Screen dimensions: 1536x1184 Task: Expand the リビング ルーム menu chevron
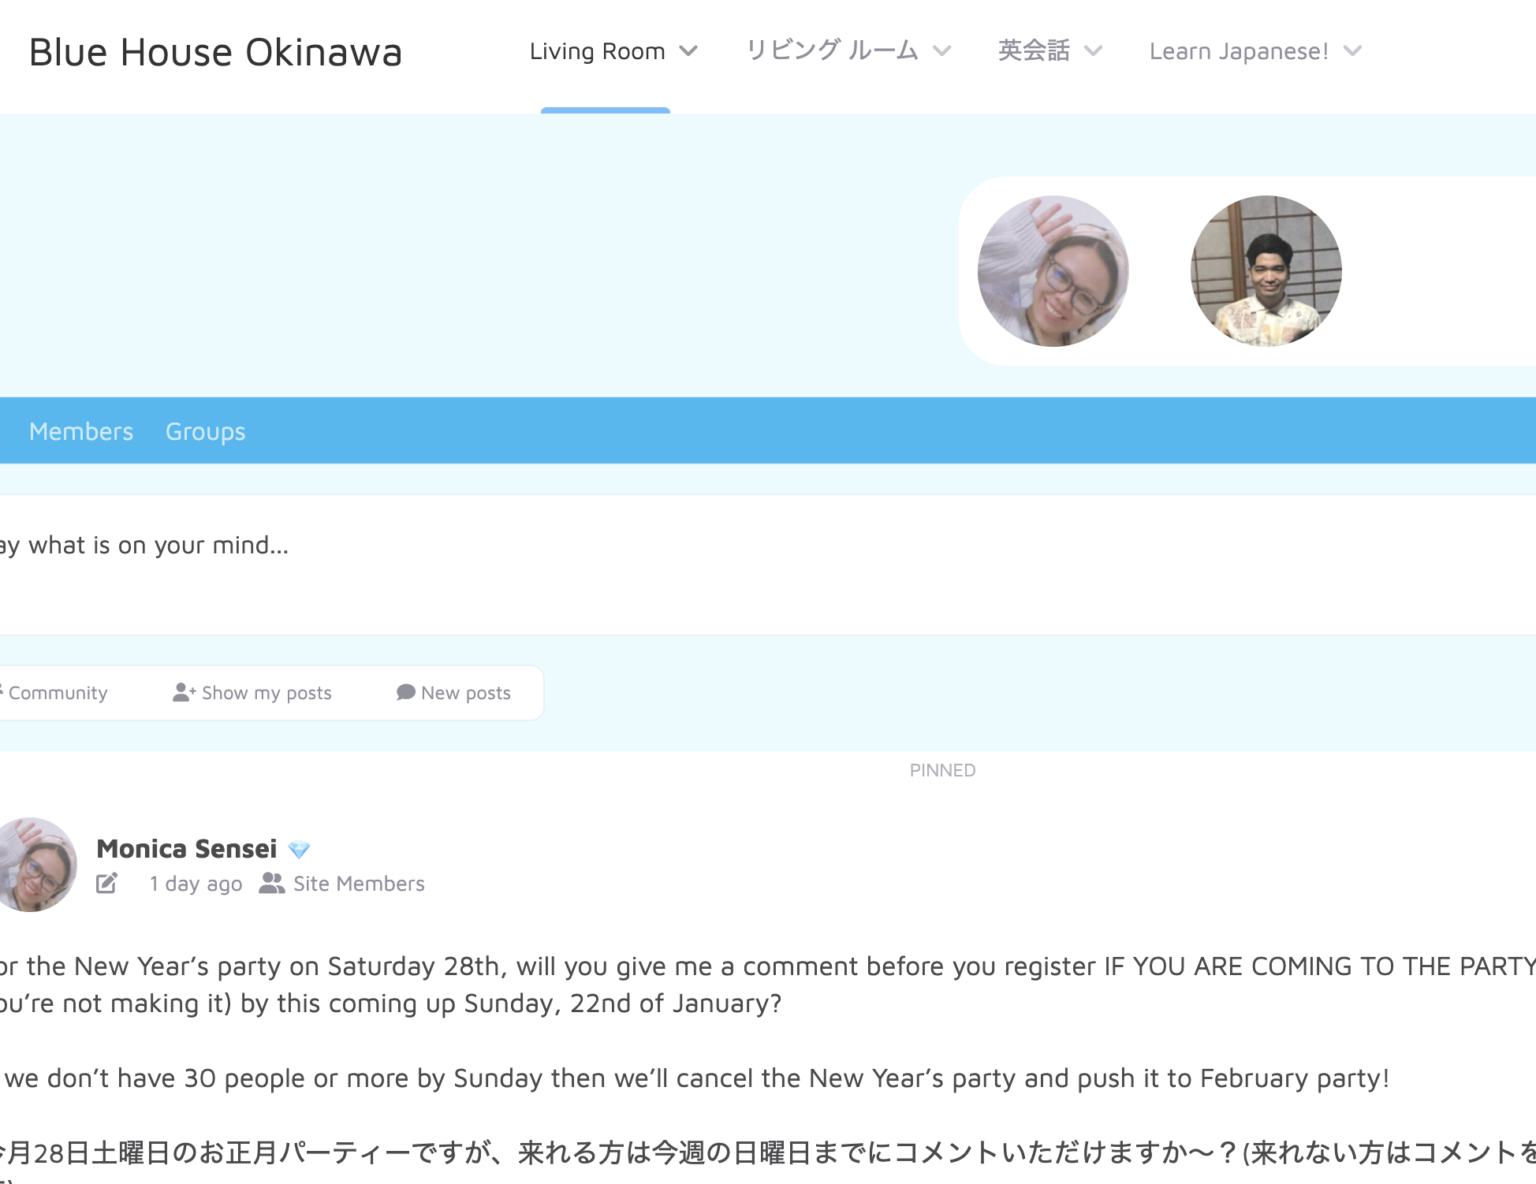pyautogui.click(x=942, y=51)
